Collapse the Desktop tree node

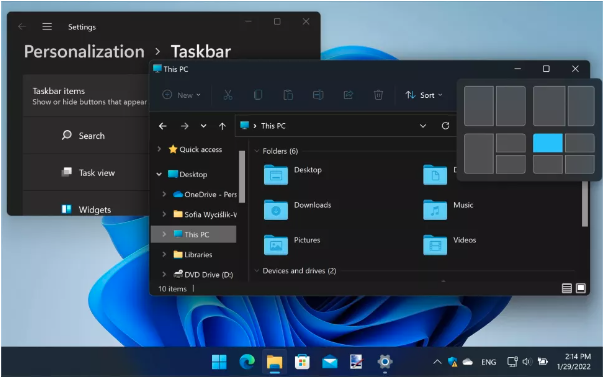click(159, 174)
